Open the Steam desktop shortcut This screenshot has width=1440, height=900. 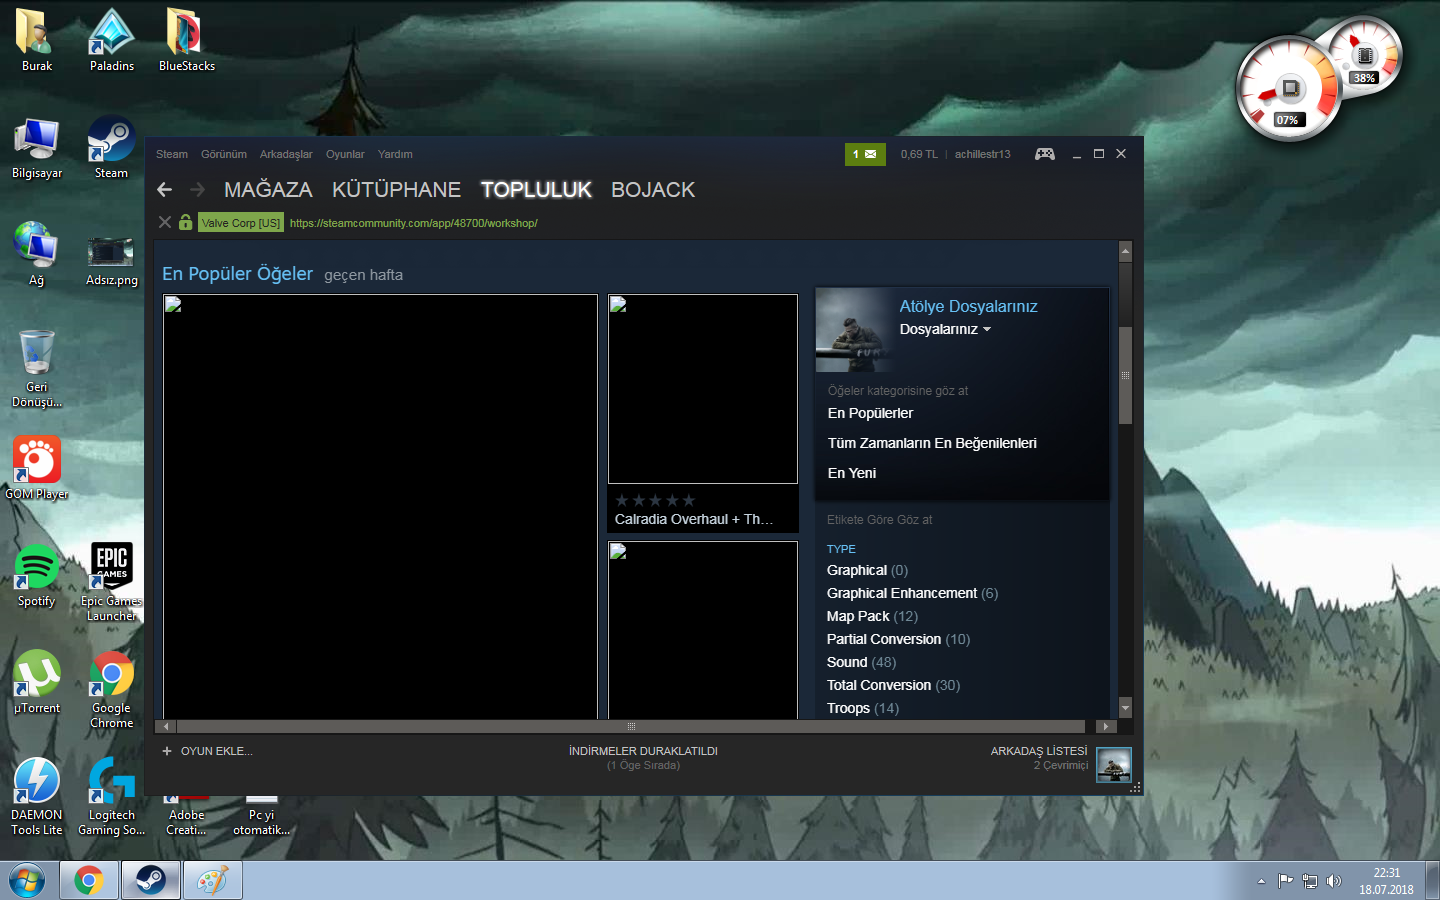point(111,148)
